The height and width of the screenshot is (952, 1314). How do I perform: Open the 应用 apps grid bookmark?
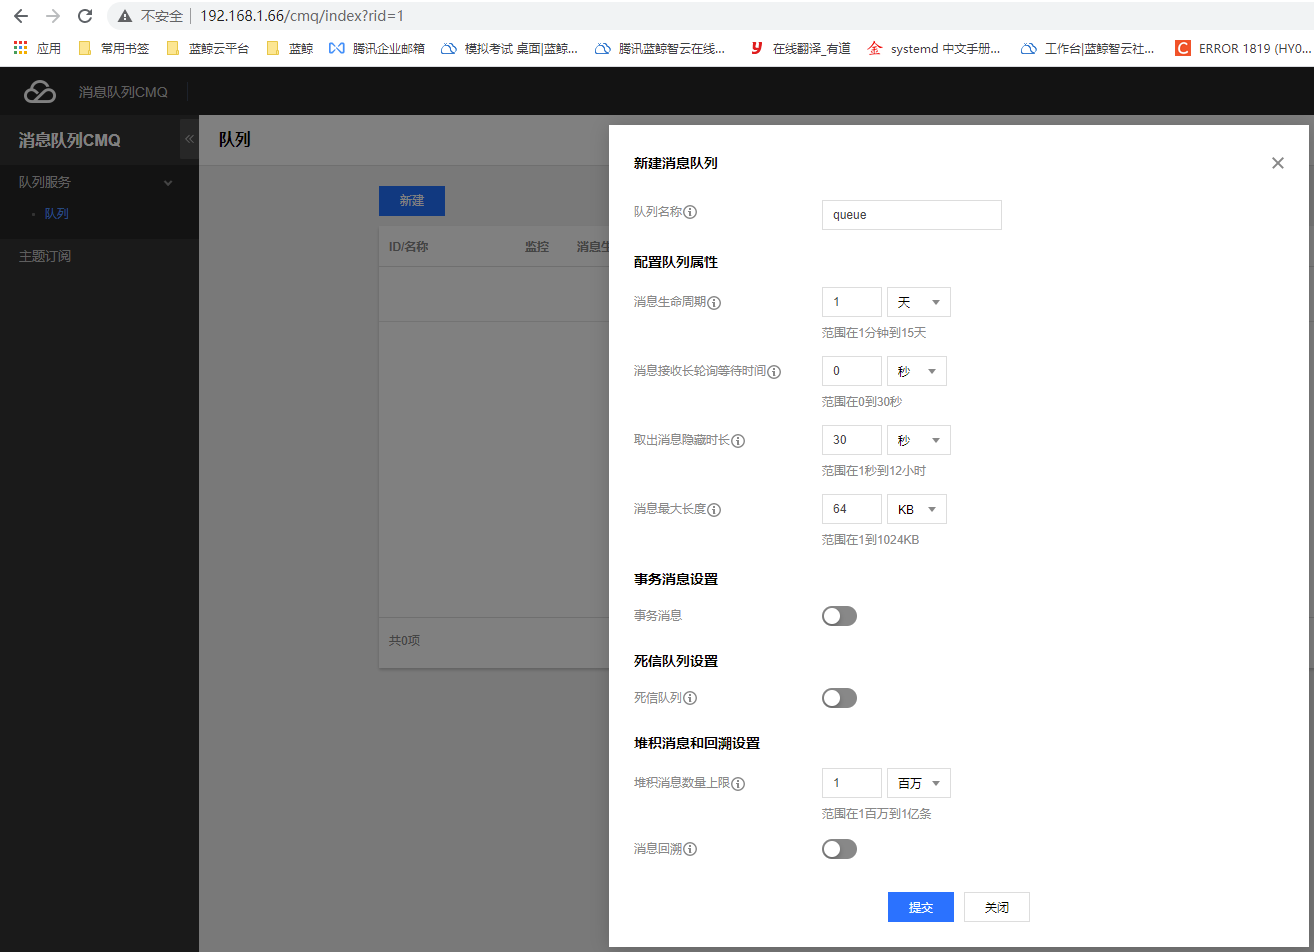click(37, 48)
